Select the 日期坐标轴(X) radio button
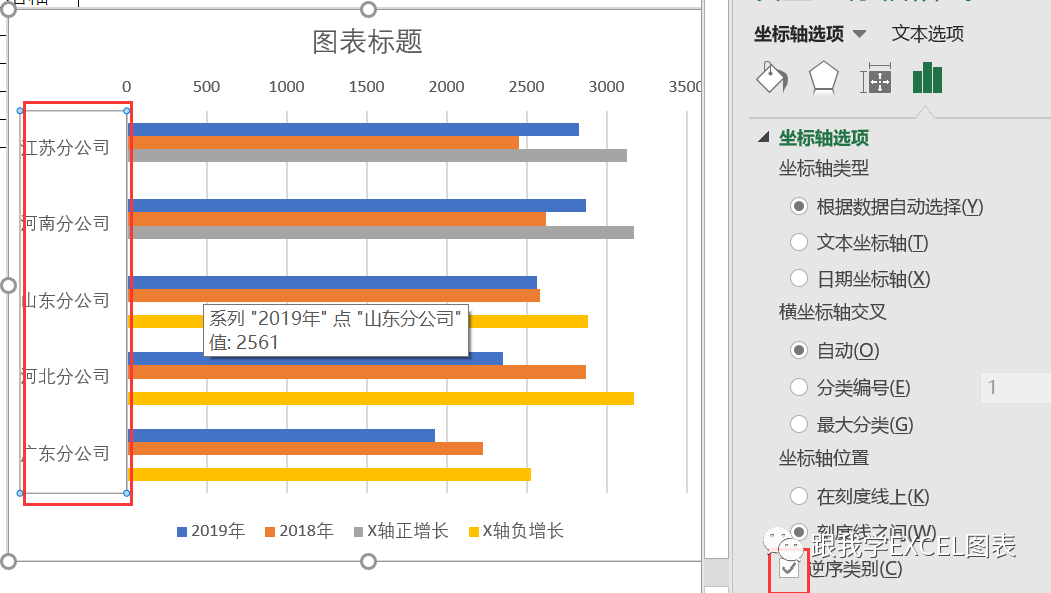 point(799,278)
